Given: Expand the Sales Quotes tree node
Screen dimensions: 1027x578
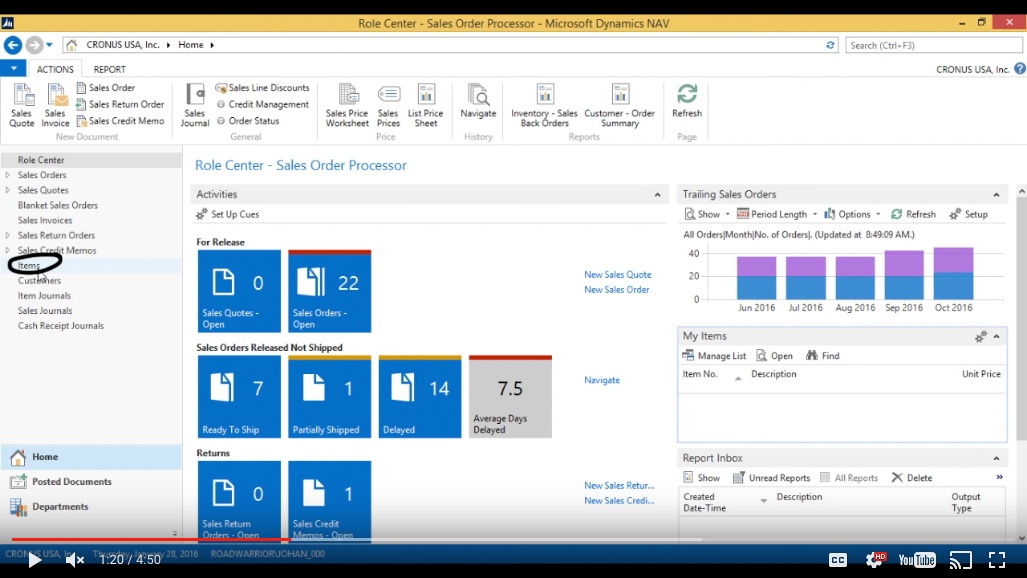Looking at the screenshot, I should click(8, 190).
